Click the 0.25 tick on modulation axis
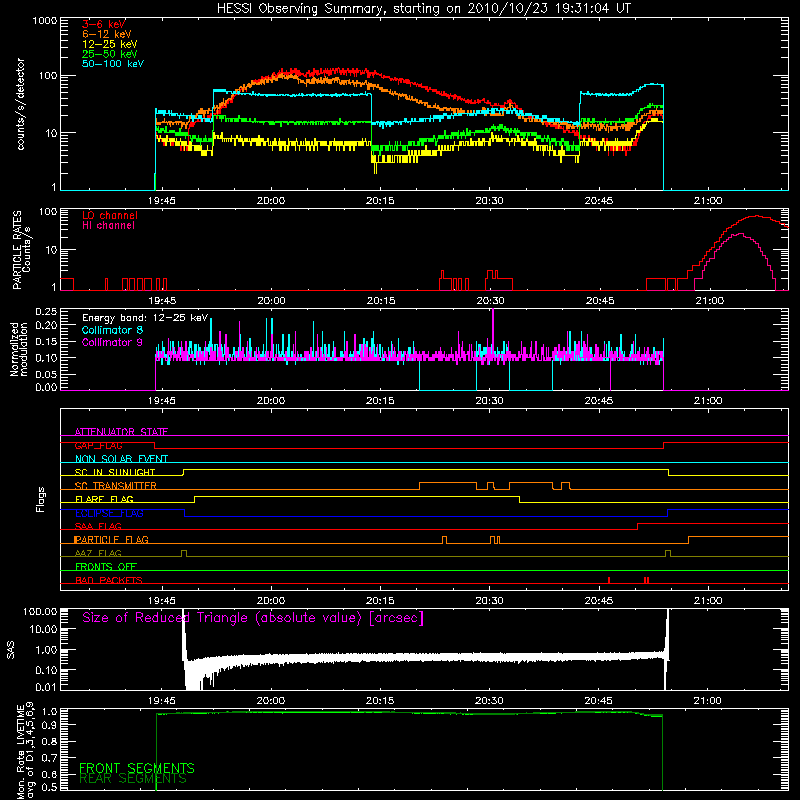This screenshot has width=800, height=800. click(x=46, y=311)
